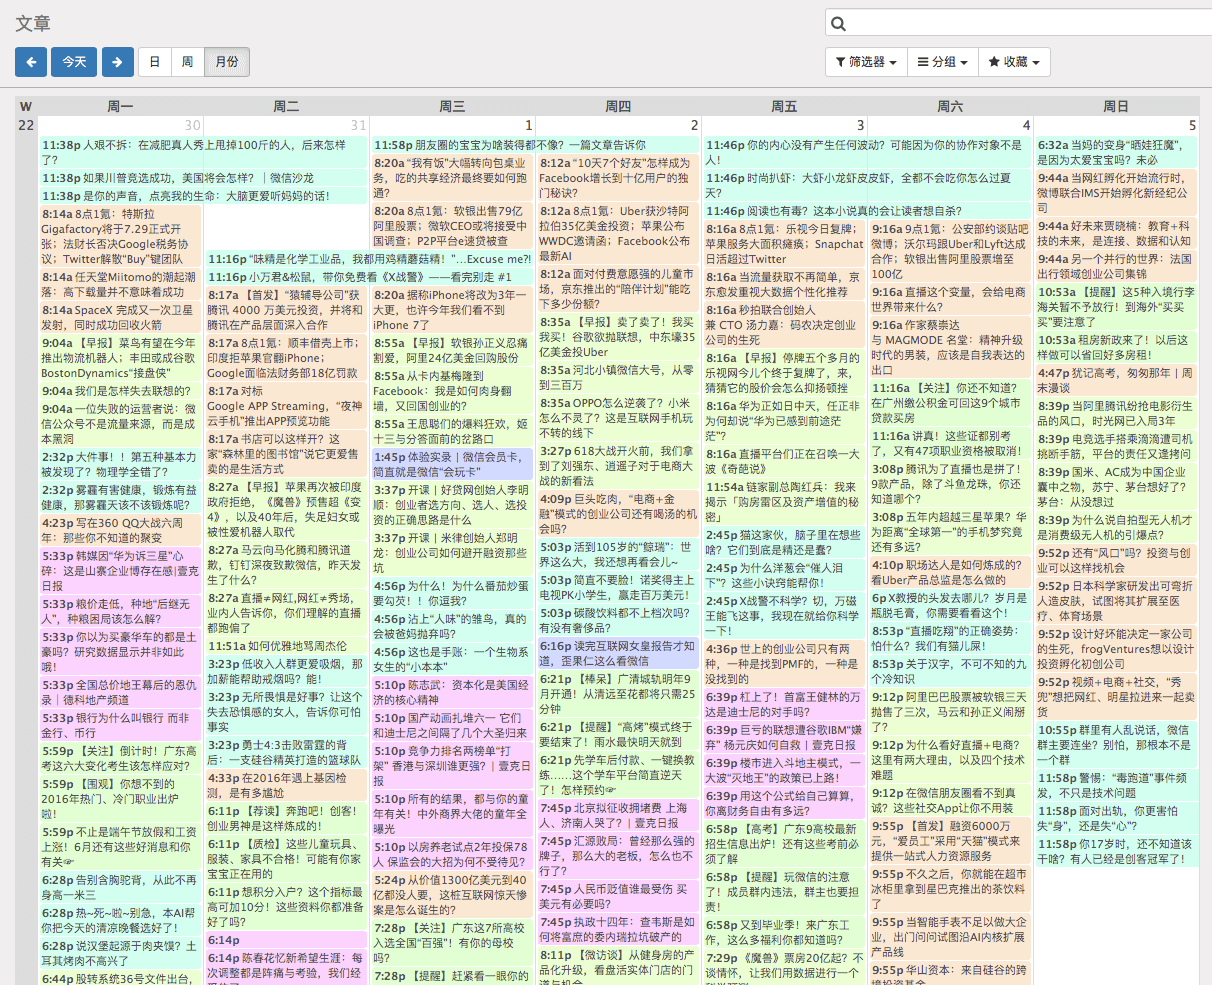Open event 9:04a 菜鸟有望在今年推出物流机器人
The width and height of the screenshot is (1212, 985).
pos(120,358)
